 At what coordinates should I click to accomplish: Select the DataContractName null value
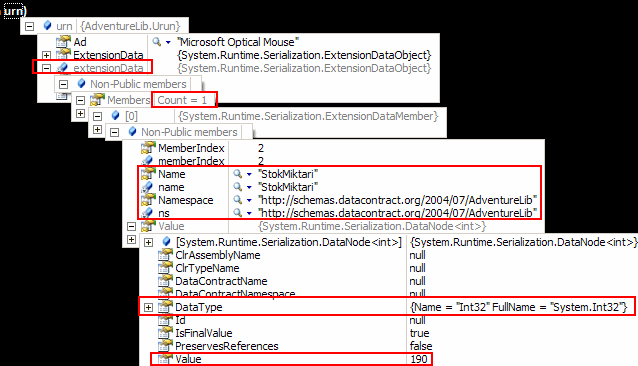tap(417, 281)
